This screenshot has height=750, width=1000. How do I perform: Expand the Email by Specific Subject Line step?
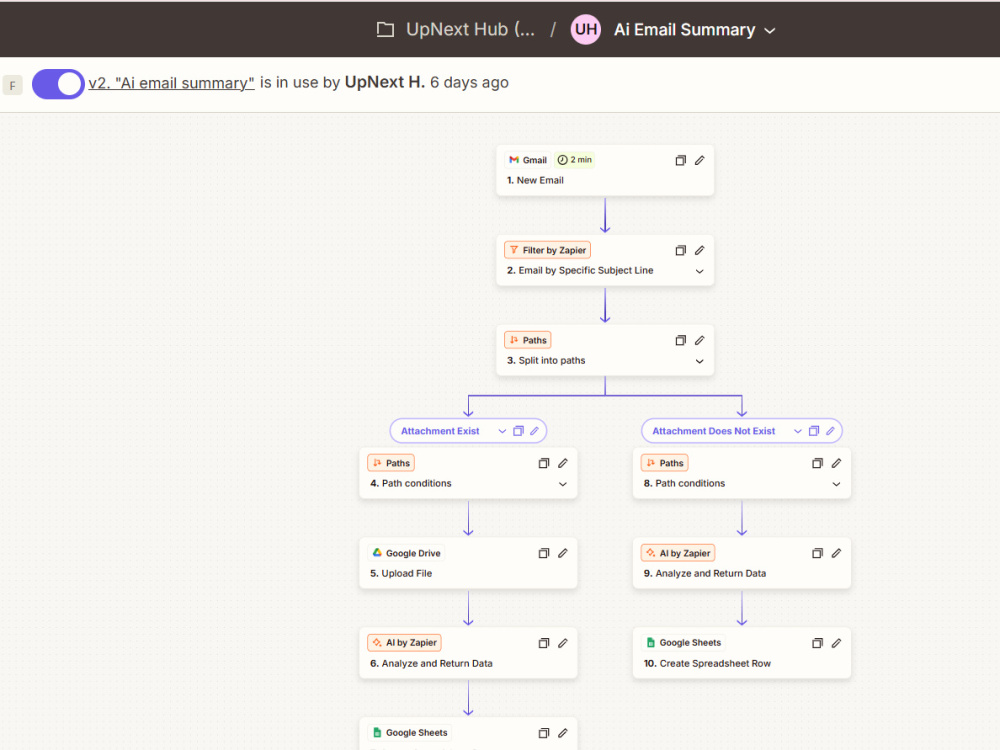[x=700, y=271]
